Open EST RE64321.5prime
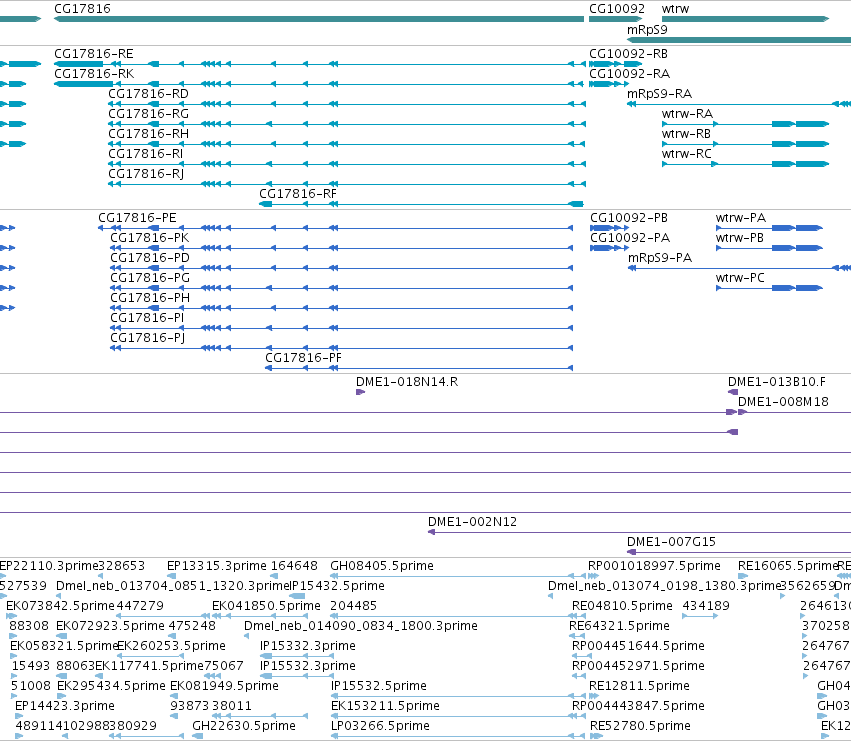This screenshot has width=851, height=741. tap(619, 626)
